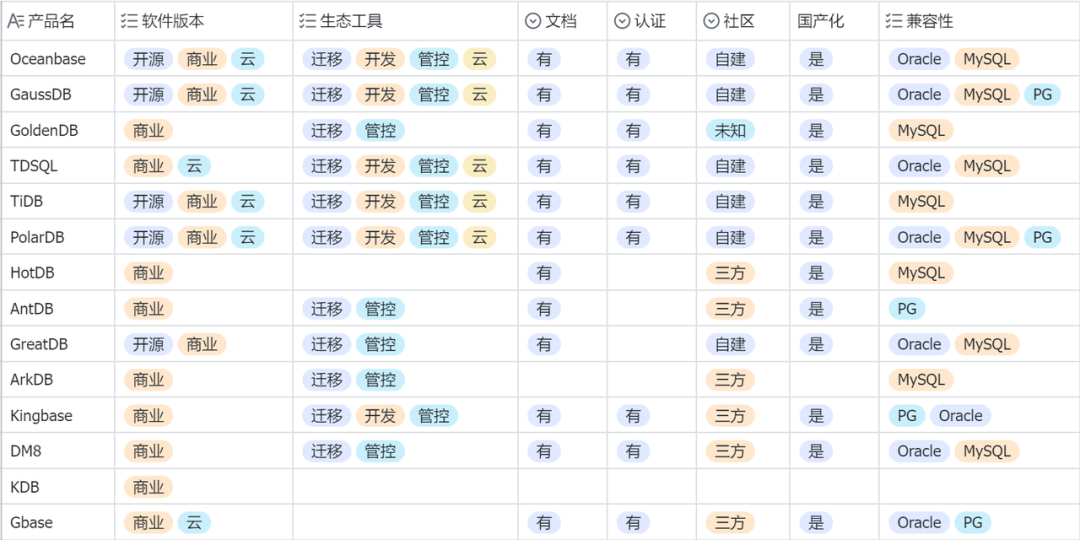Image resolution: width=1080 pixels, height=540 pixels.
Task: Open the 有 文档 value in HotDB row
Action: [x=544, y=273]
